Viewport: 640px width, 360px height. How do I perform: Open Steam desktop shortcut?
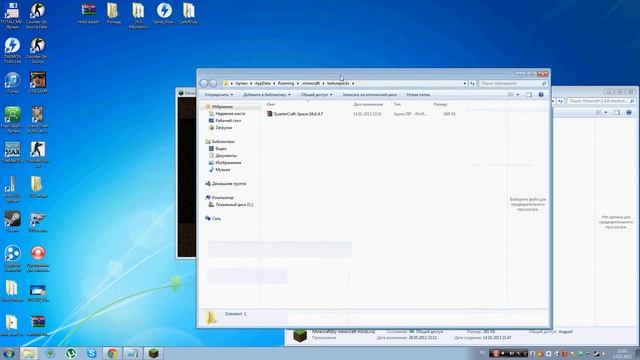point(12,222)
